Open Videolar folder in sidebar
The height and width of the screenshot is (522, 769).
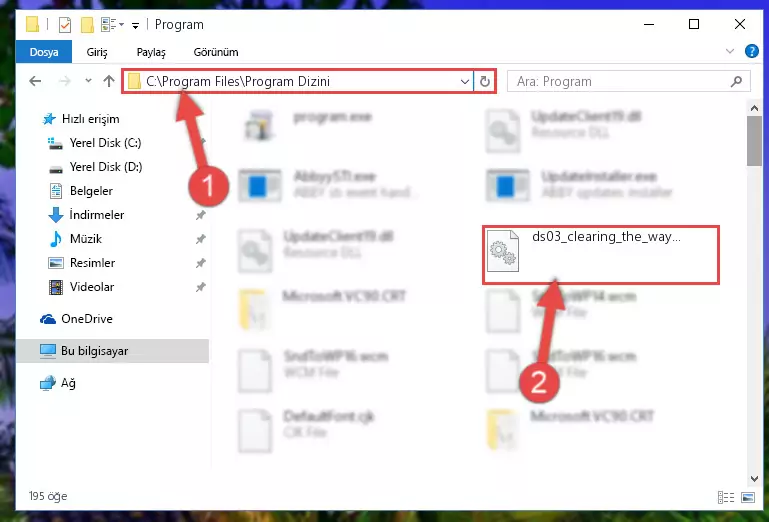coord(92,287)
